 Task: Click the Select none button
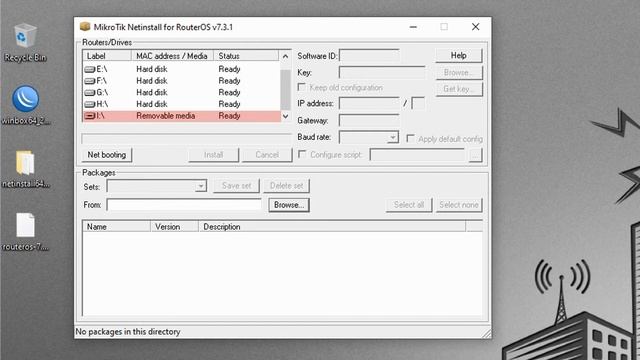(x=459, y=205)
